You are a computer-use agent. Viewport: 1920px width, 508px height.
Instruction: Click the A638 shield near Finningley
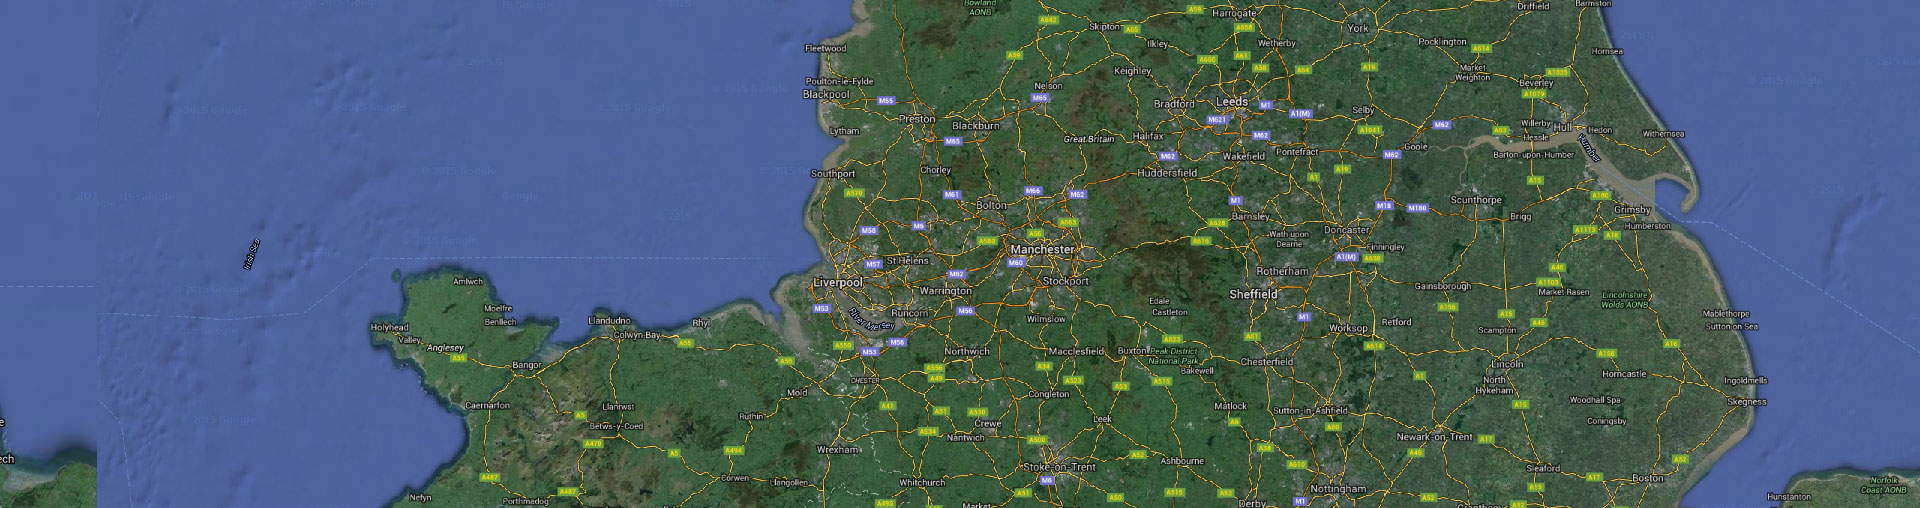pyautogui.click(x=1372, y=258)
